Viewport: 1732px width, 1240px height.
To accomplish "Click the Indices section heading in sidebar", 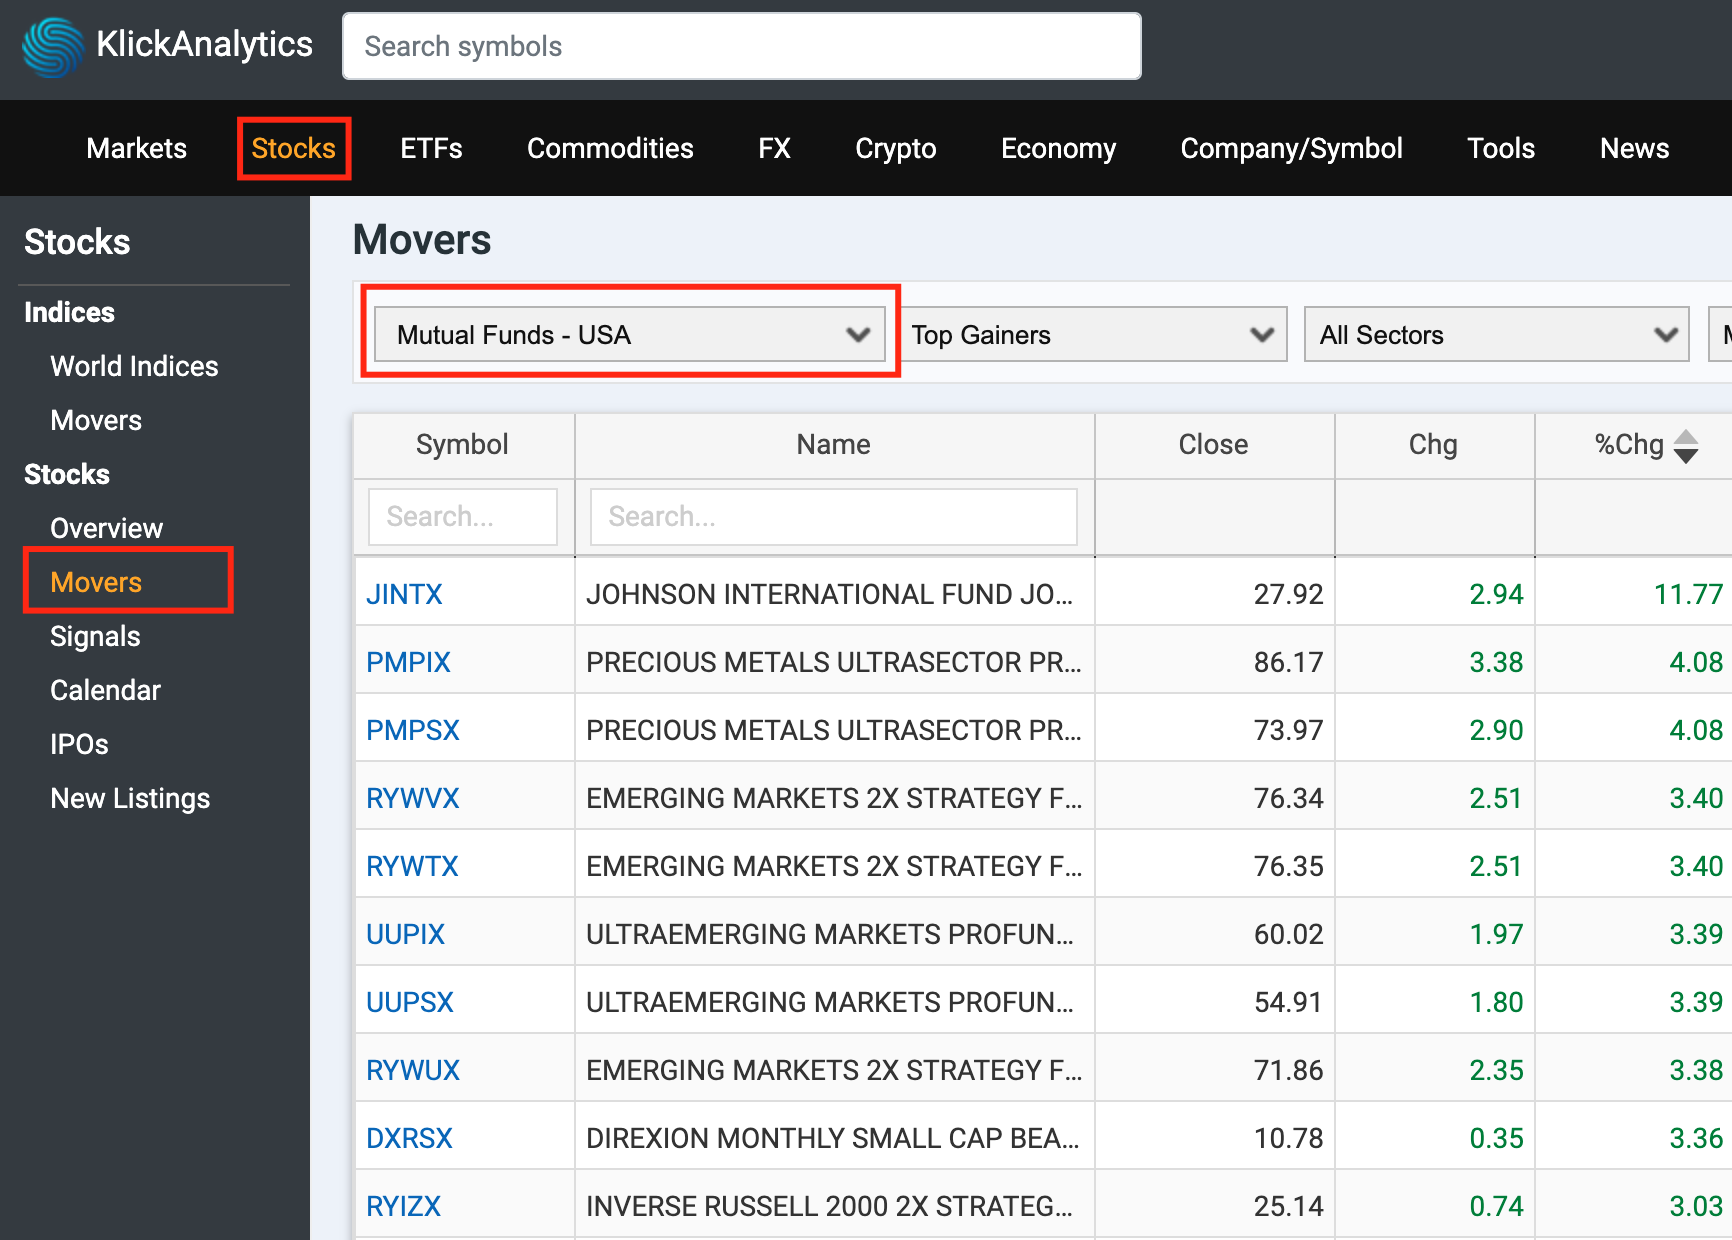I will pos(69,312).
